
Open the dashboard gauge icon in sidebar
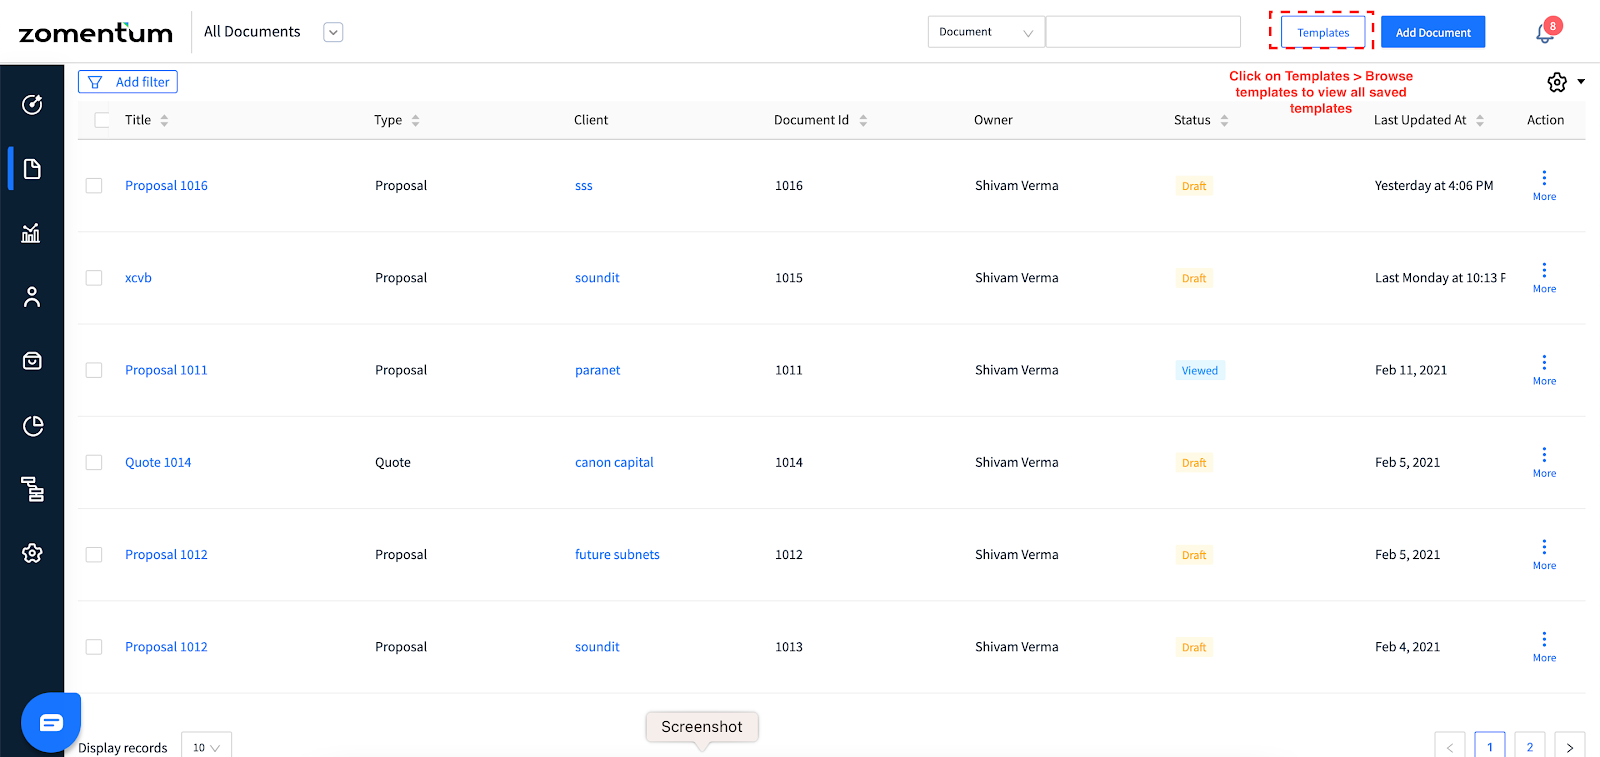pyautogui.click(x=32, y=104)
